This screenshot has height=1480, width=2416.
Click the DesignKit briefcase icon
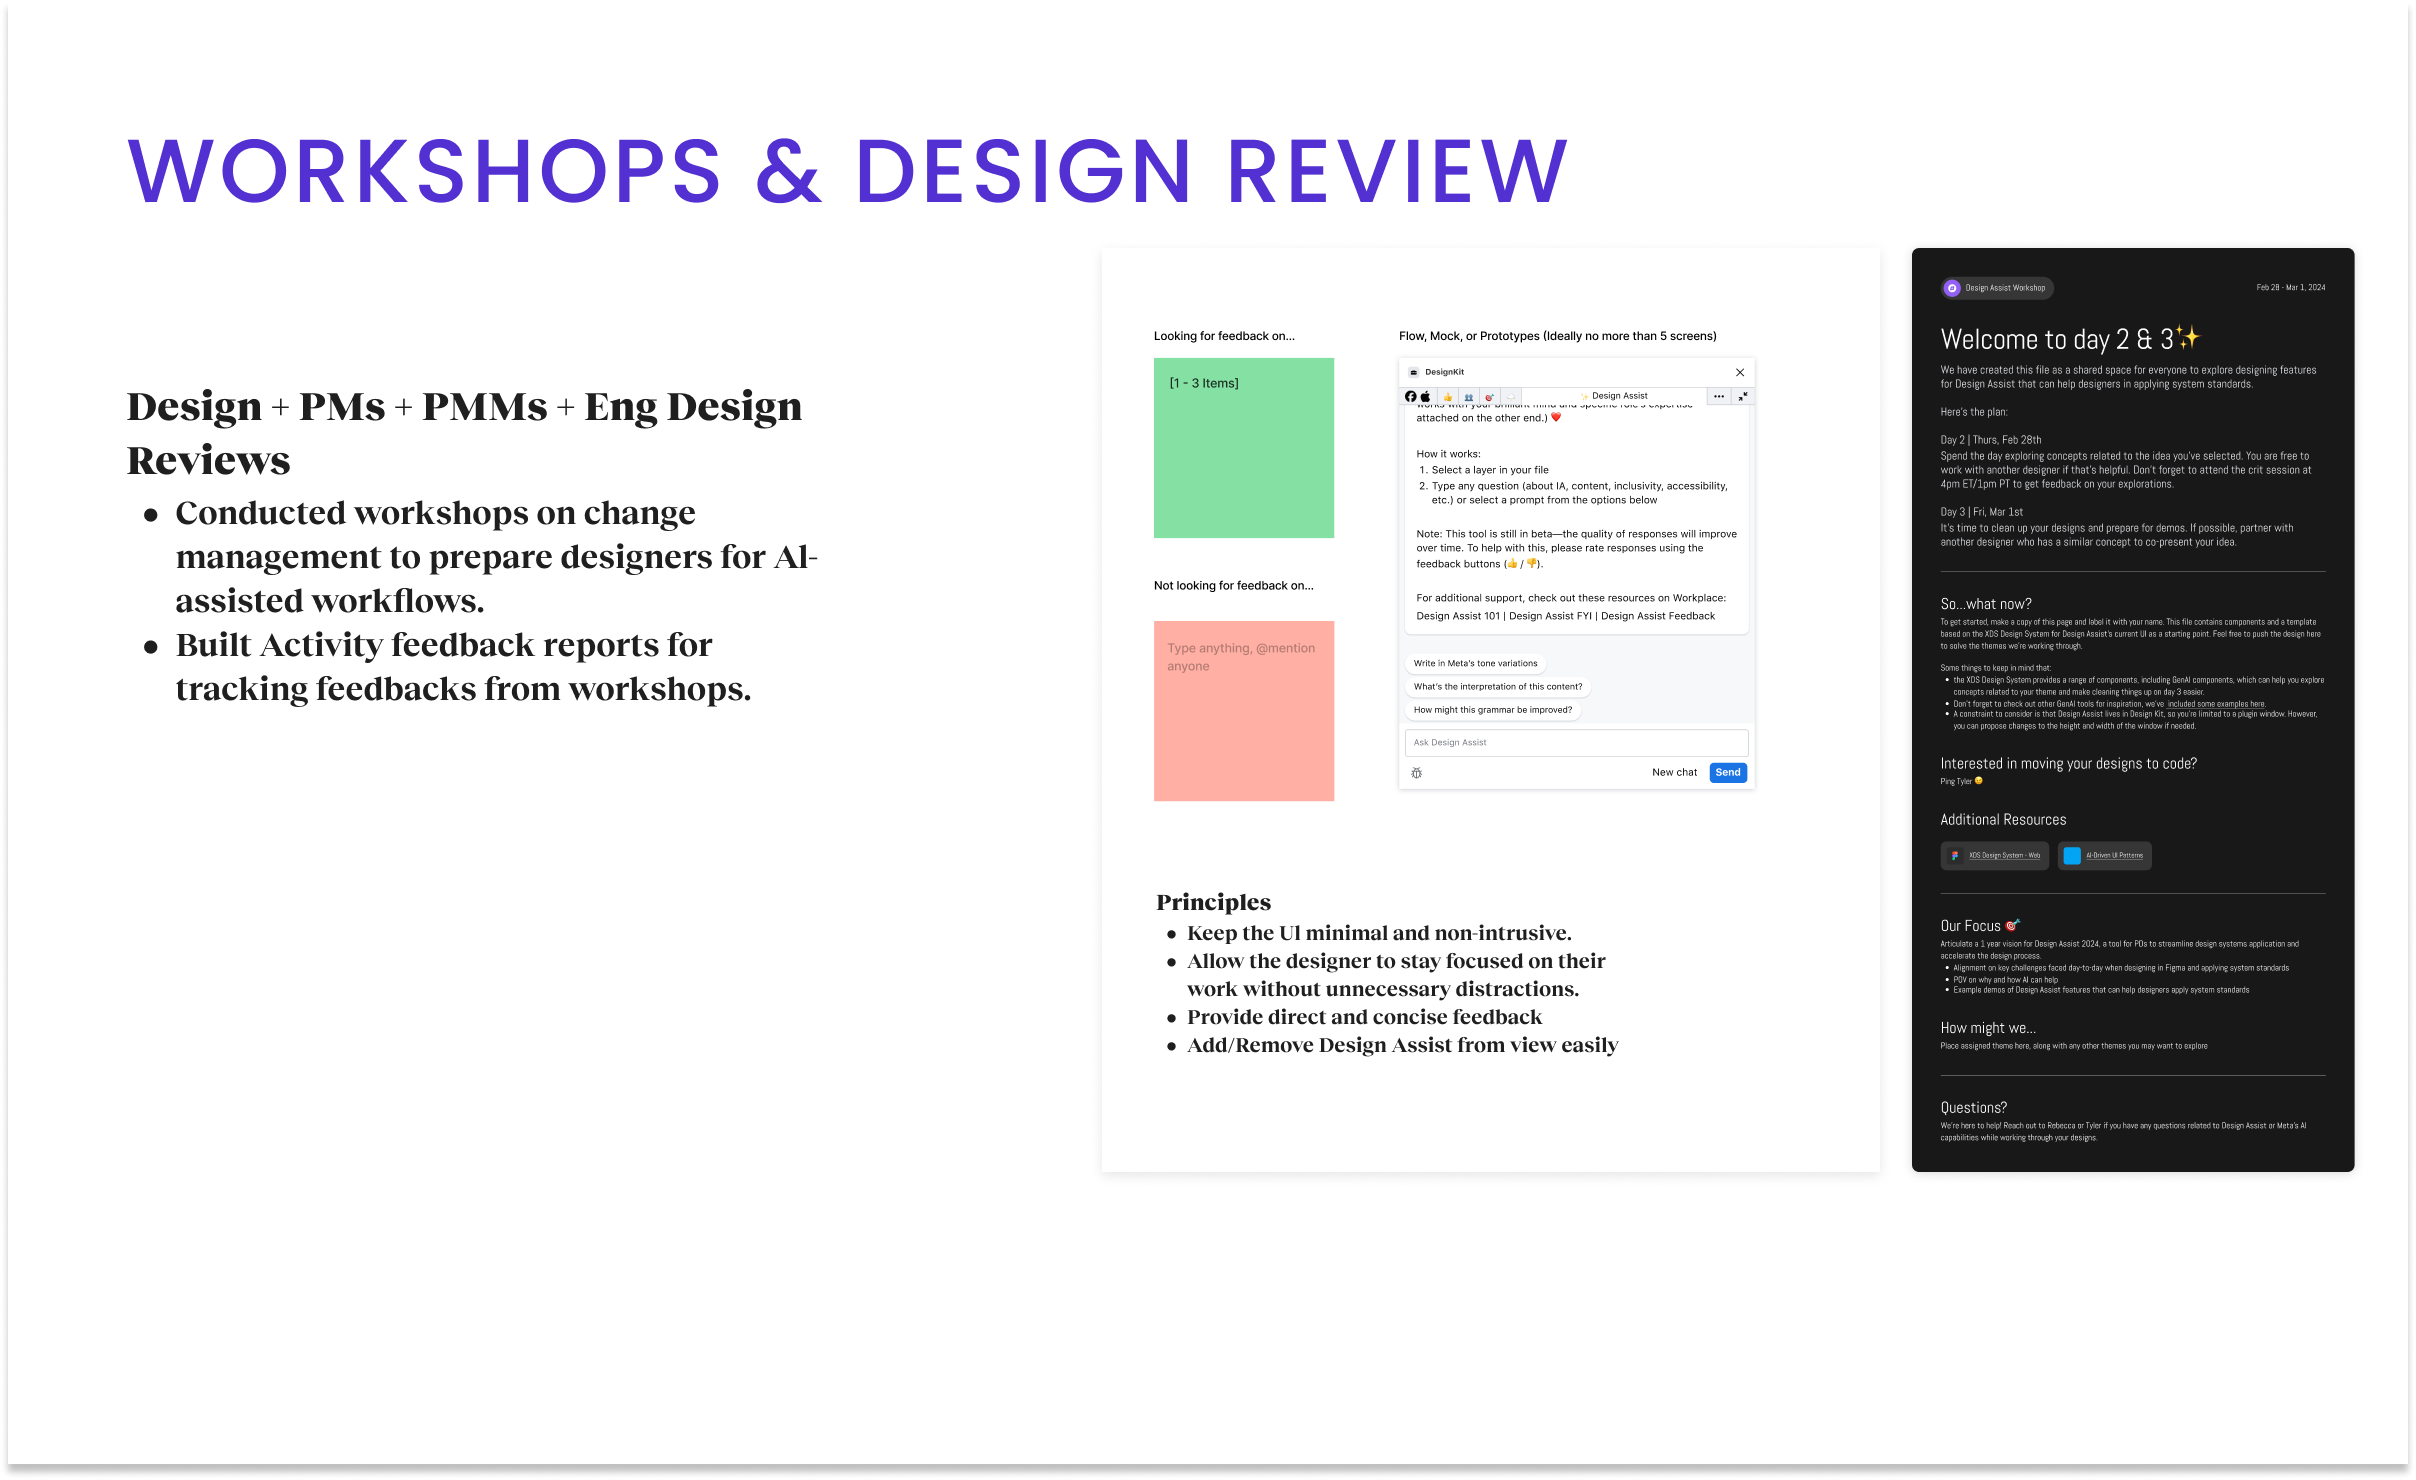tap(1413, 372)
